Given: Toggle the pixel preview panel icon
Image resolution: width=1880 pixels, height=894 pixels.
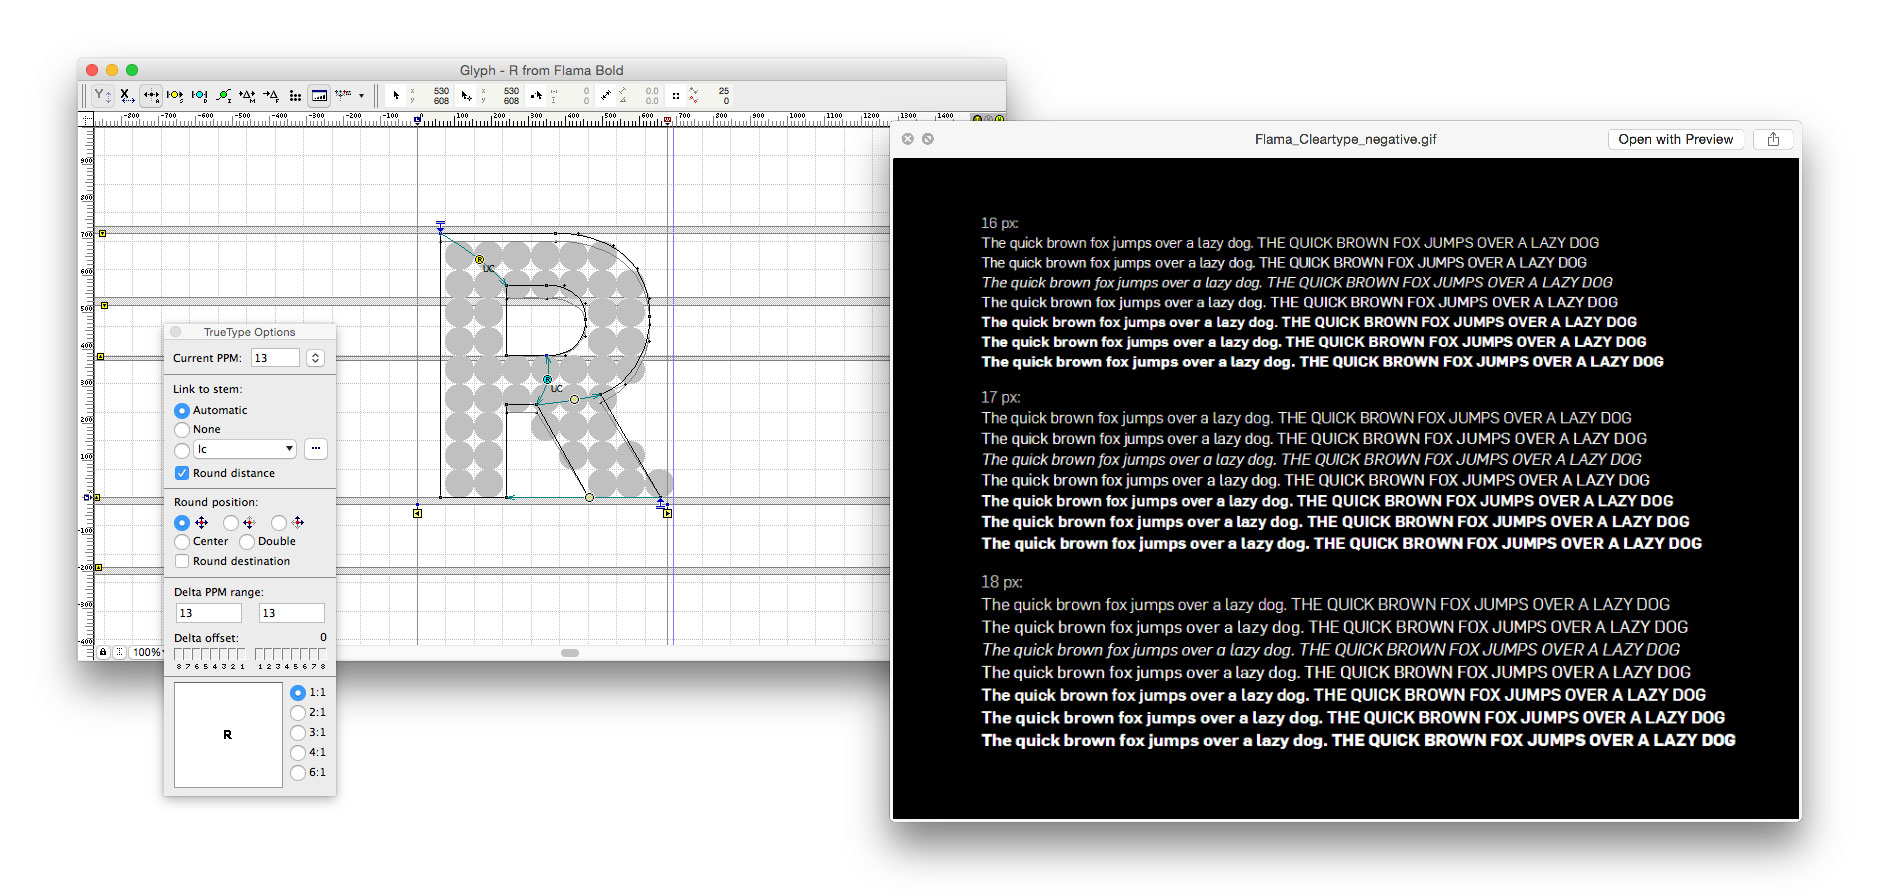Looking at the screenshot, I should (x=319, y=96).
